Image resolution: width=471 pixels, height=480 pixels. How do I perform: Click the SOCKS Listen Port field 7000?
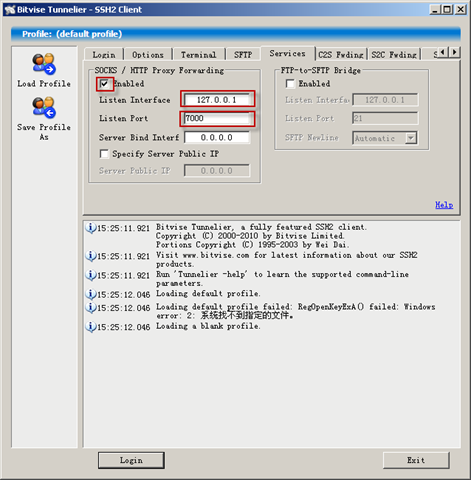coord(217,118)
